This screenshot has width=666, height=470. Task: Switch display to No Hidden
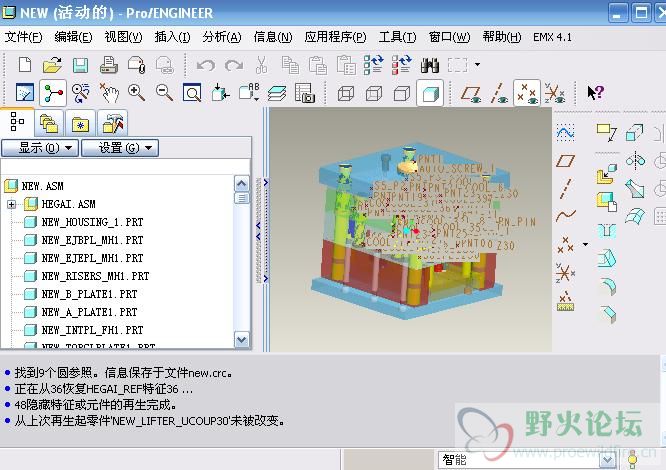point(402,93)
